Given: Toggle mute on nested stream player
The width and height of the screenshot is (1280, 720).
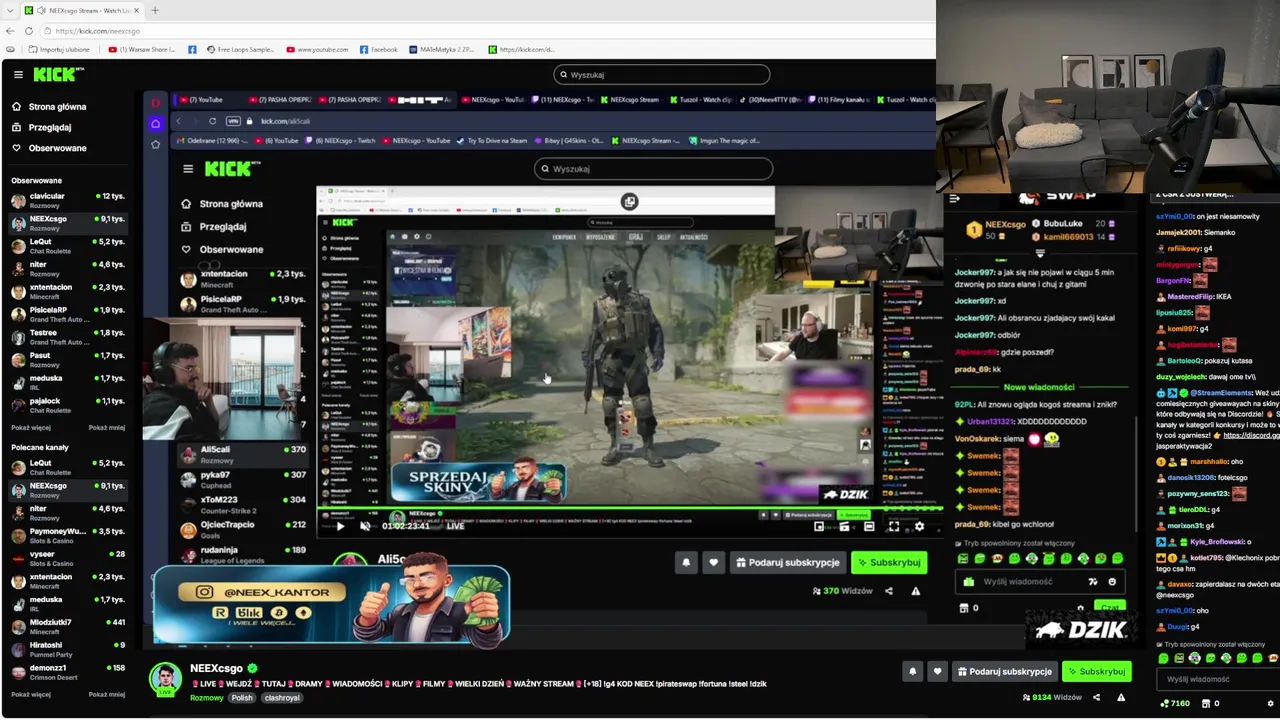Looking at the screenshot, I should (x=365, y=526).
